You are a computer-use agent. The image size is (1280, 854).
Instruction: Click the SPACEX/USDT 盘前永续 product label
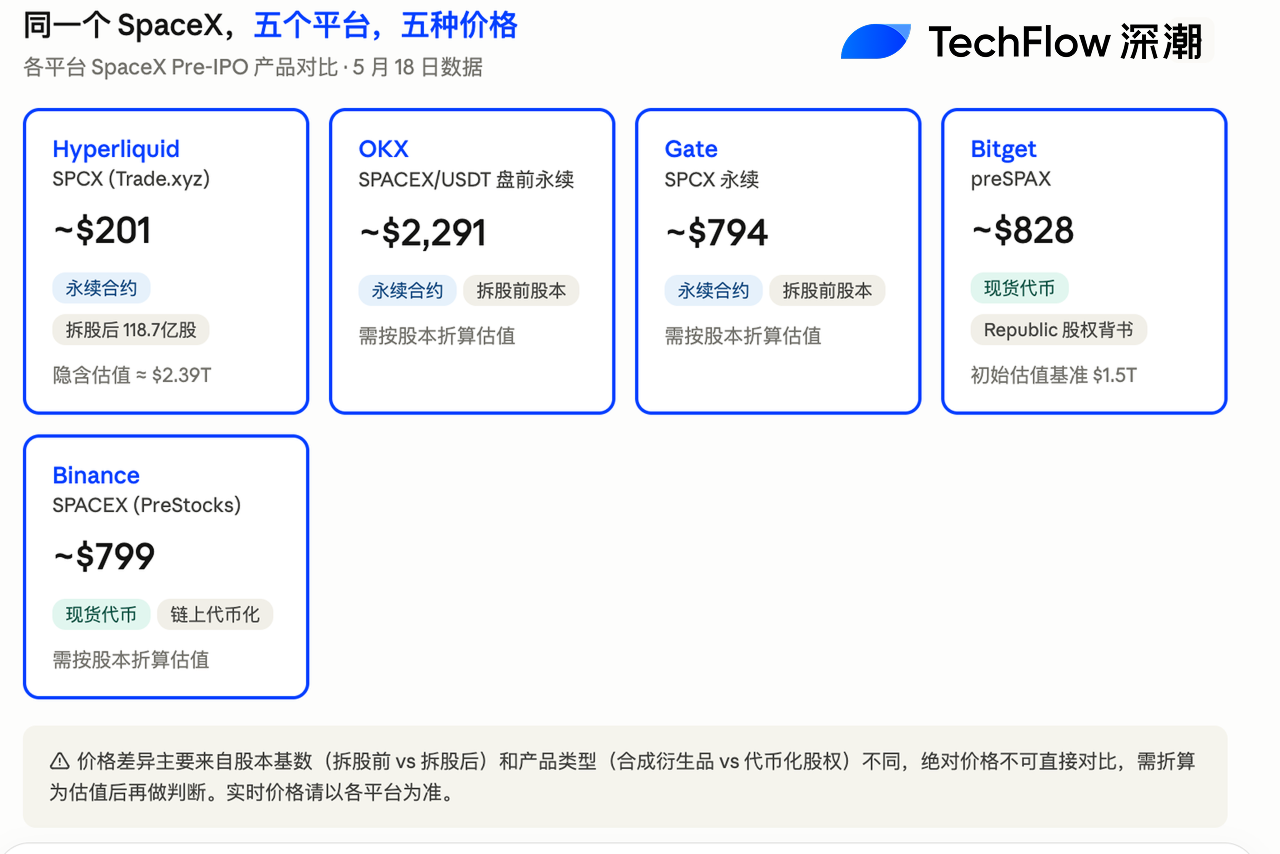[466, 180]
